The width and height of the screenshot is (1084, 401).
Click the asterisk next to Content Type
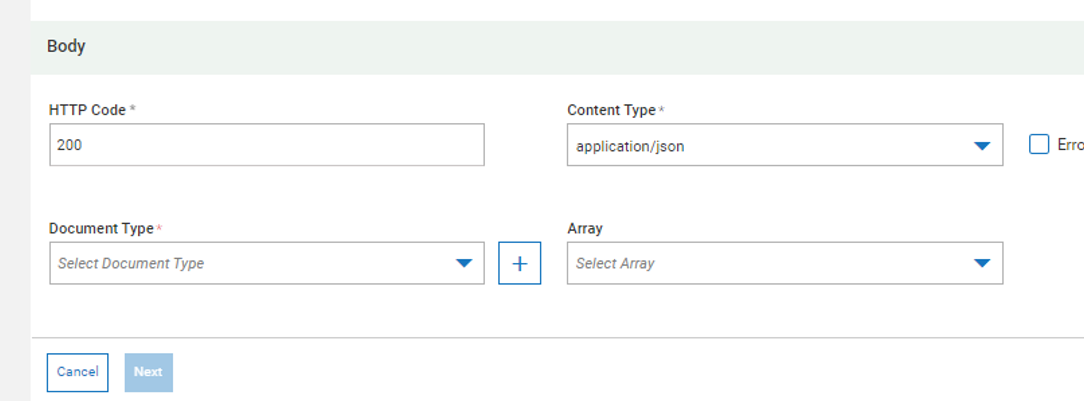tap(661, 110)
